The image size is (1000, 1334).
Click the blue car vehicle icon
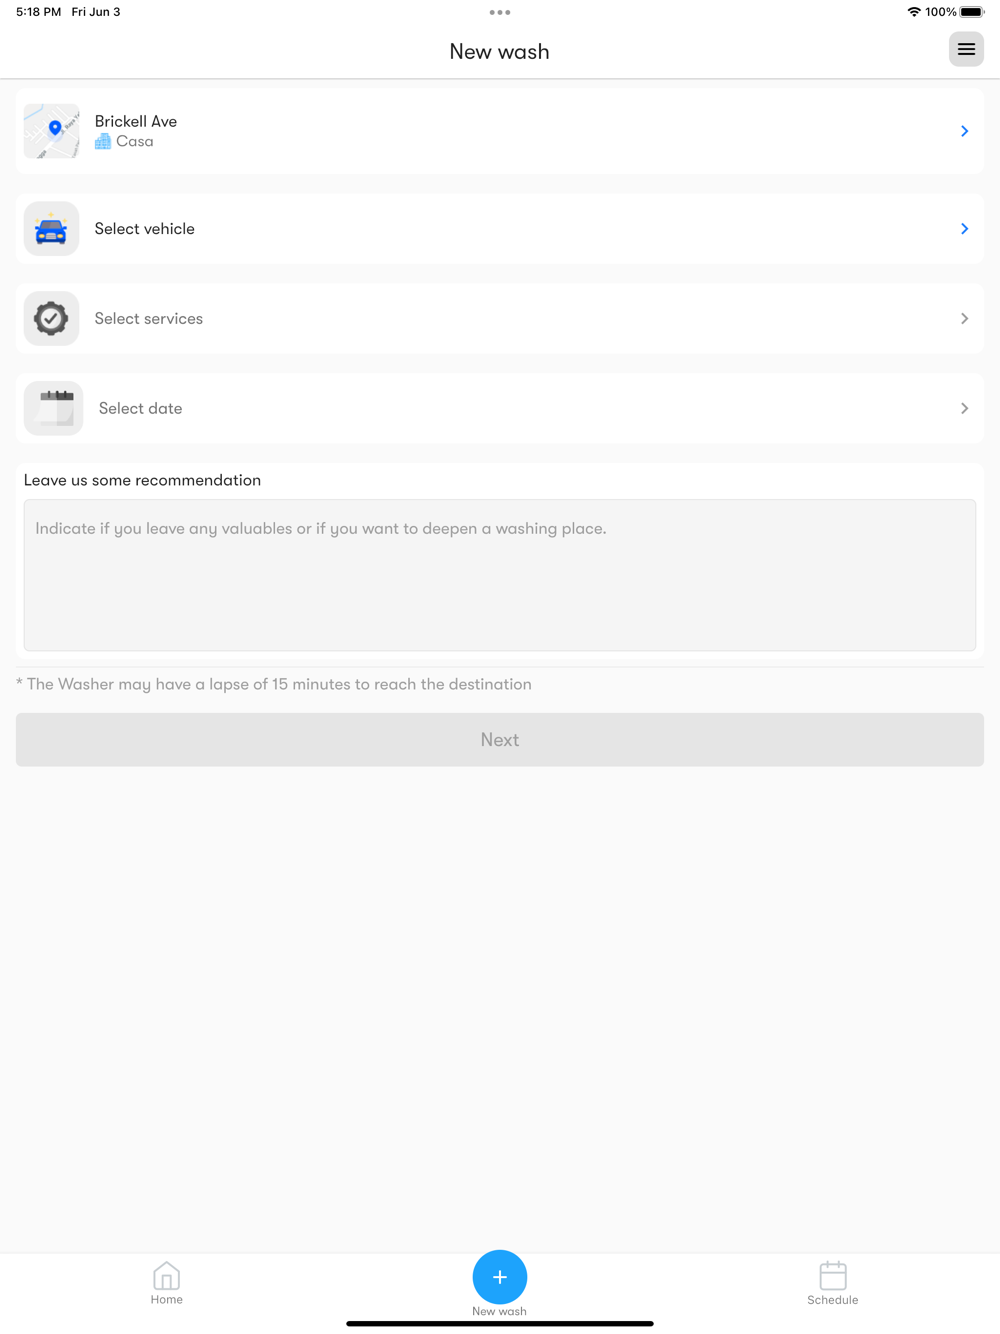(x=51, y=229)
